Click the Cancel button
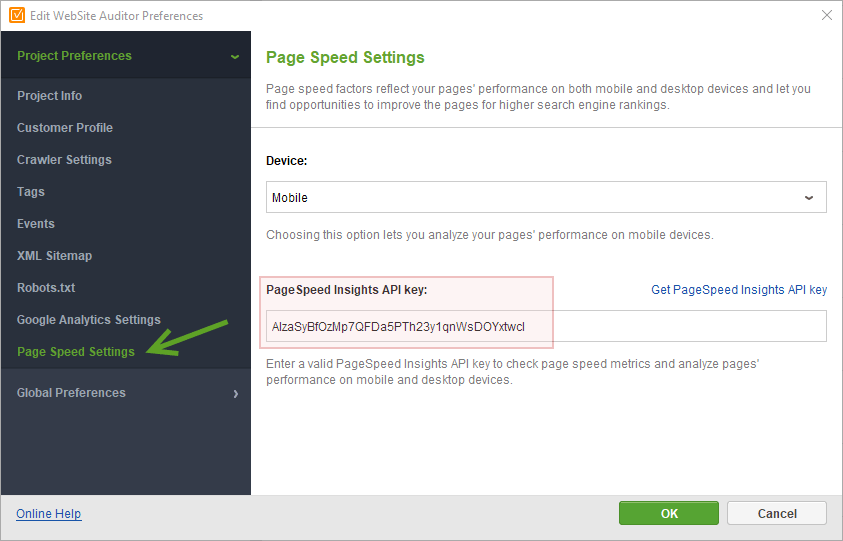 pos(777,513)
